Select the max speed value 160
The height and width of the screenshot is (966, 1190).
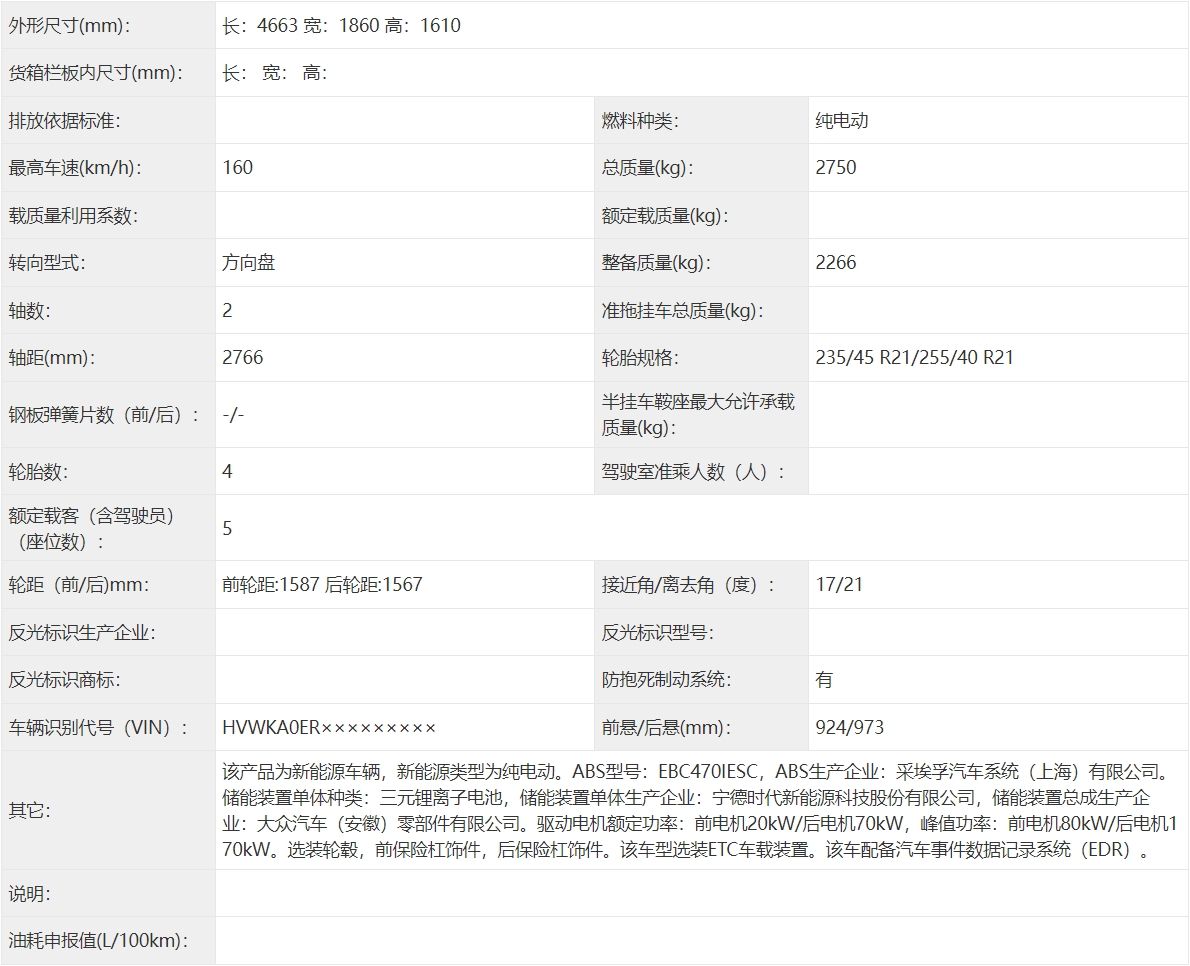[x=238, y=168]
